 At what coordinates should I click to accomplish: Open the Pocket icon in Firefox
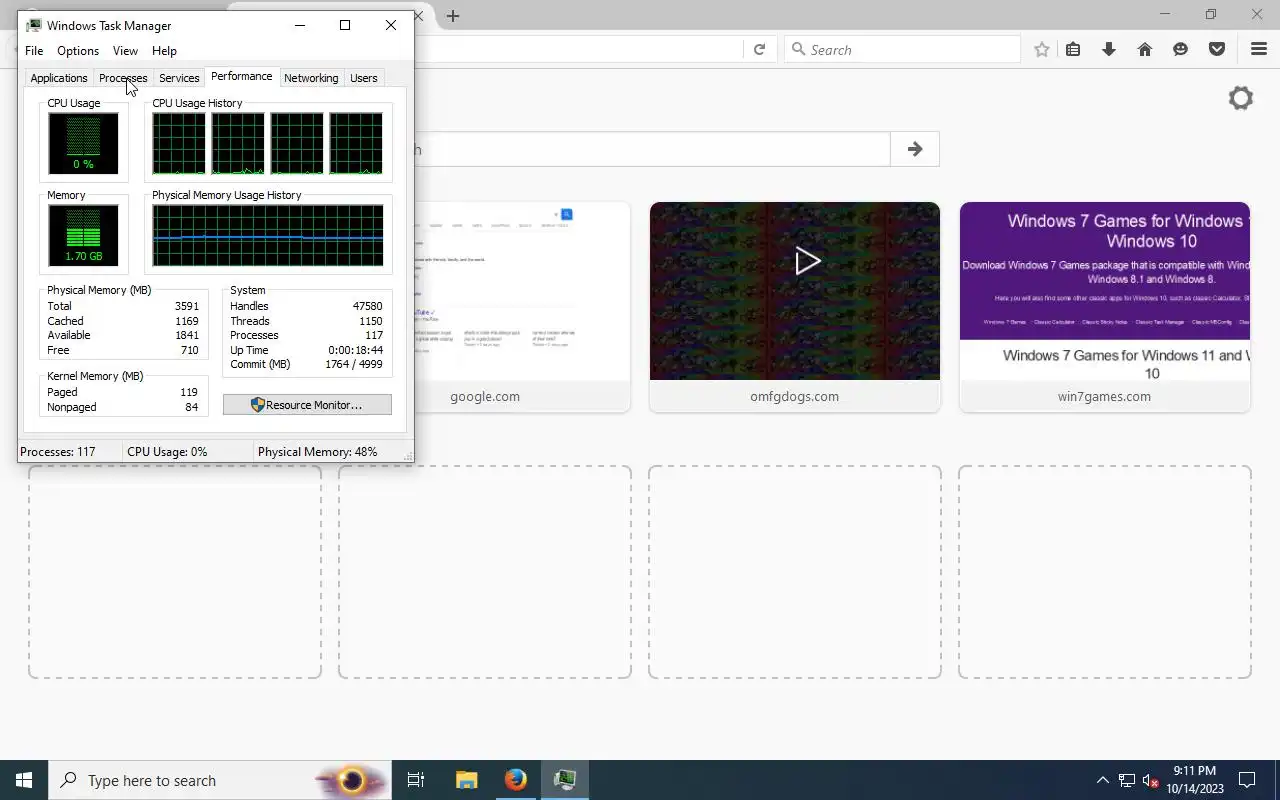pyautogui.click(x=1217, y=49)
